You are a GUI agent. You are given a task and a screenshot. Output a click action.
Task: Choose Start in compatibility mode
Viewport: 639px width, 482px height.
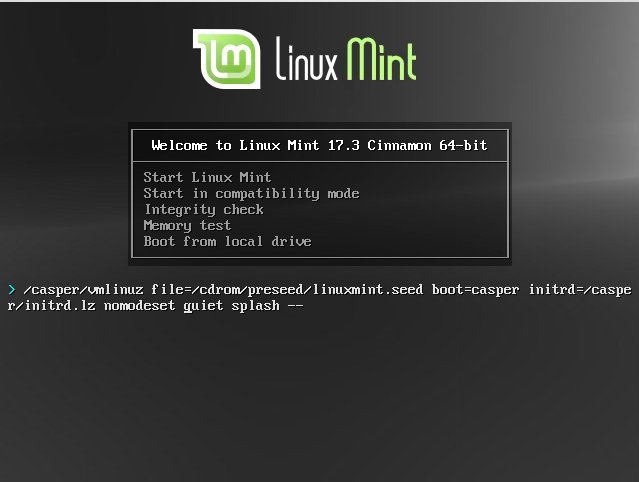coord(251,194)
